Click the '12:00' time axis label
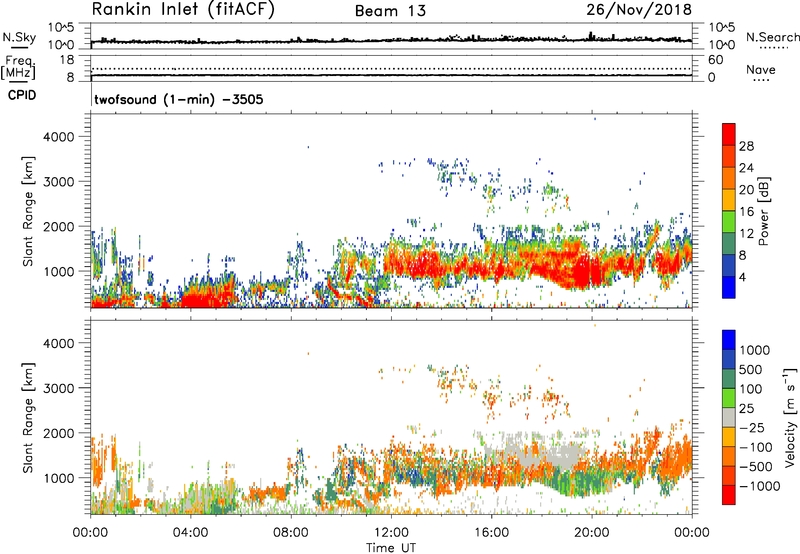This screenshot has height=554, width=800. 391,533
